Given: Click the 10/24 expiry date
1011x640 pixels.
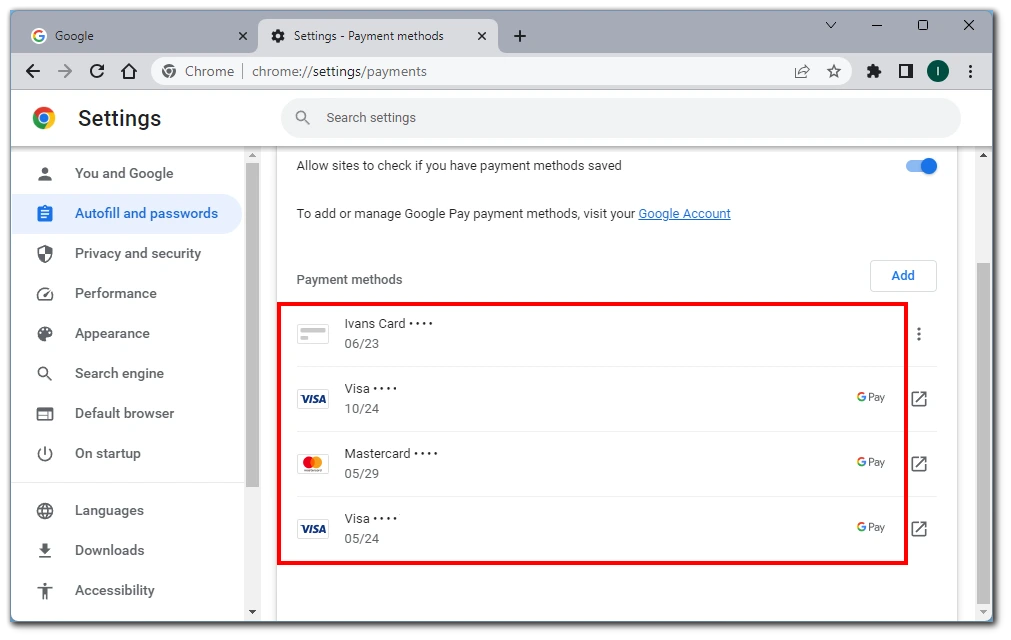Looking at the screenshot, I should pos(362,409).
